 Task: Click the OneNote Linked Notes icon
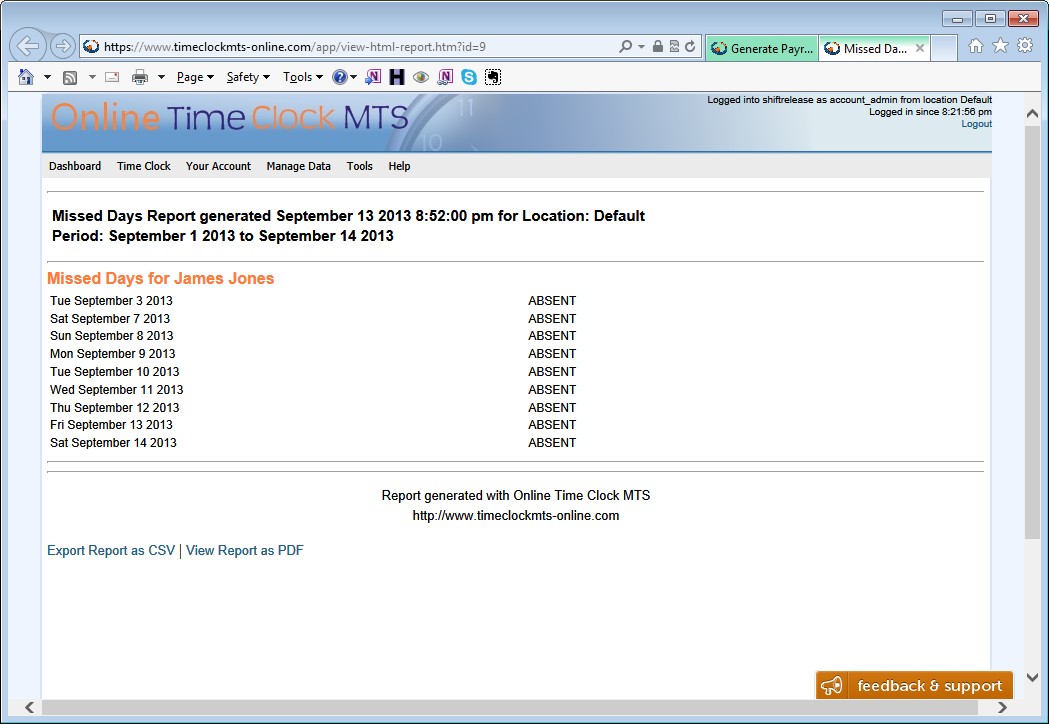445,77
